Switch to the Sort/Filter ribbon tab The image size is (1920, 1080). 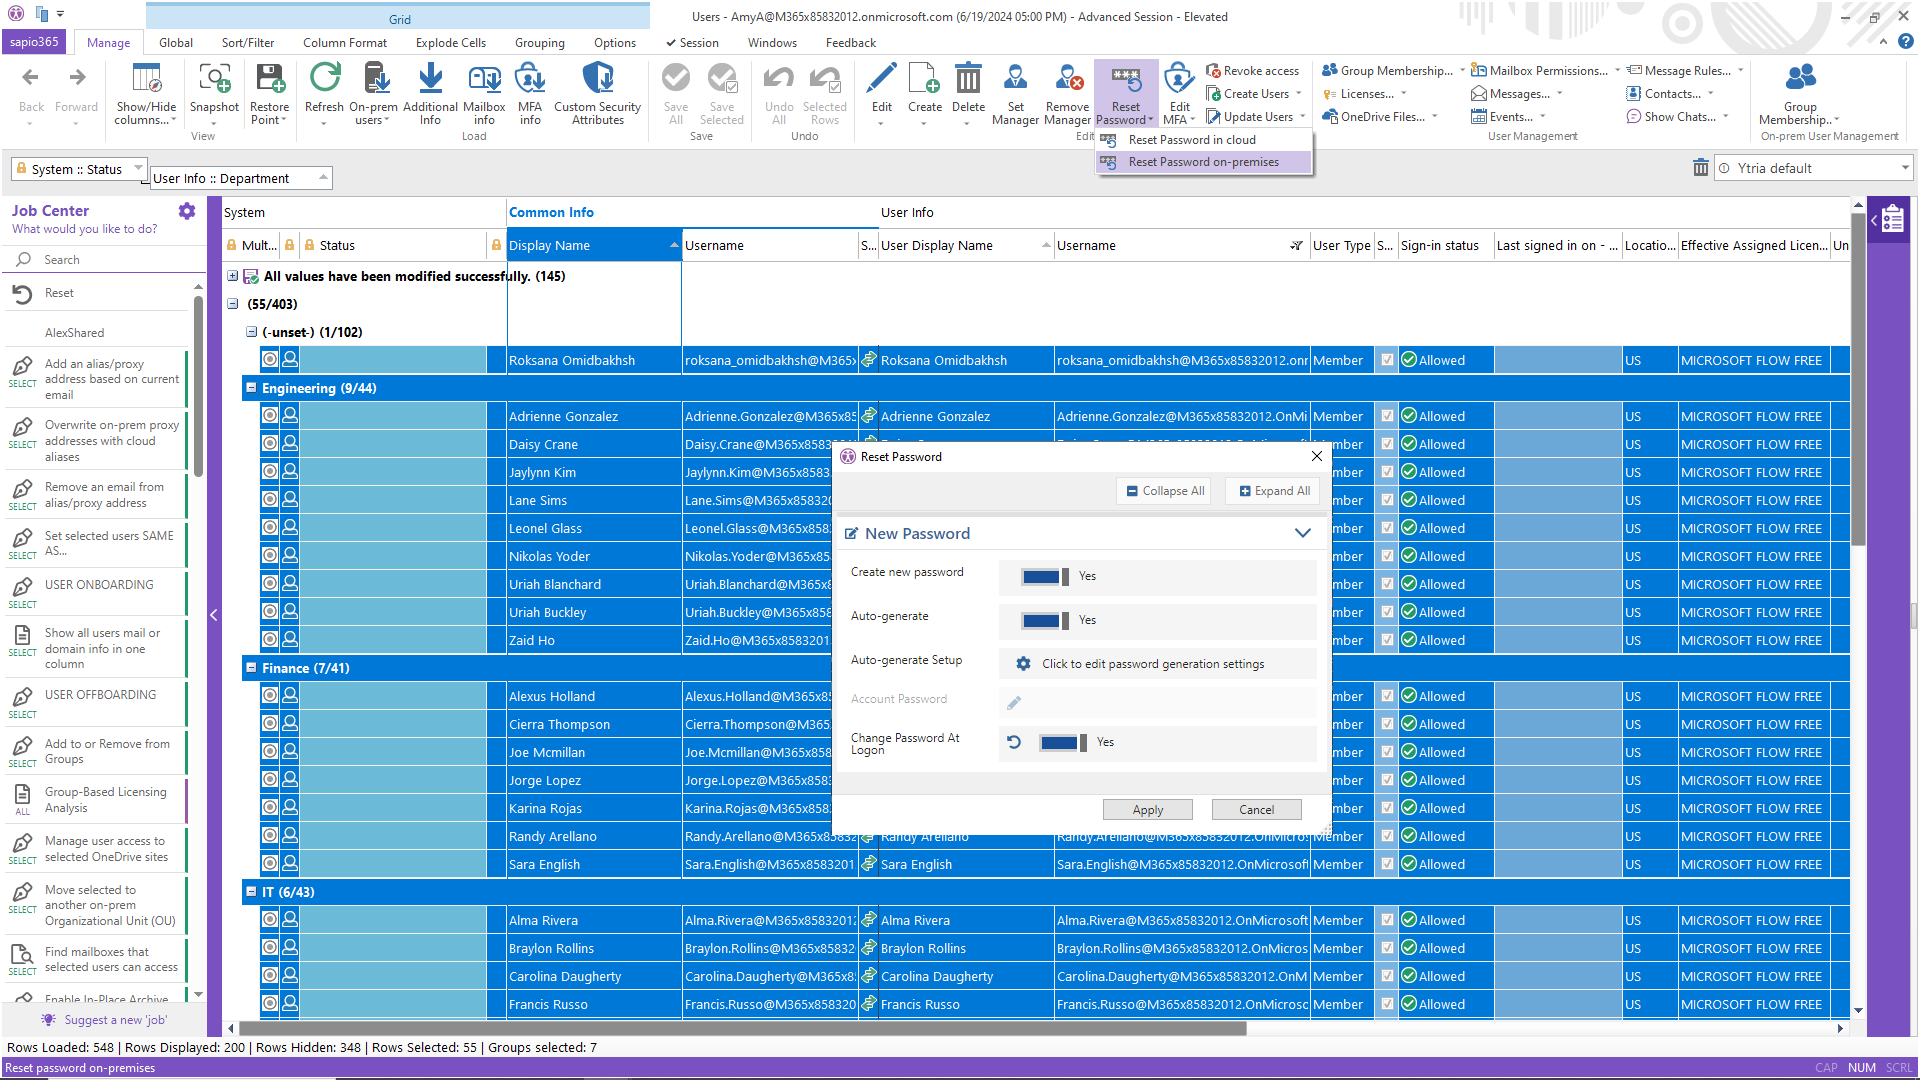tap(248, 43)
